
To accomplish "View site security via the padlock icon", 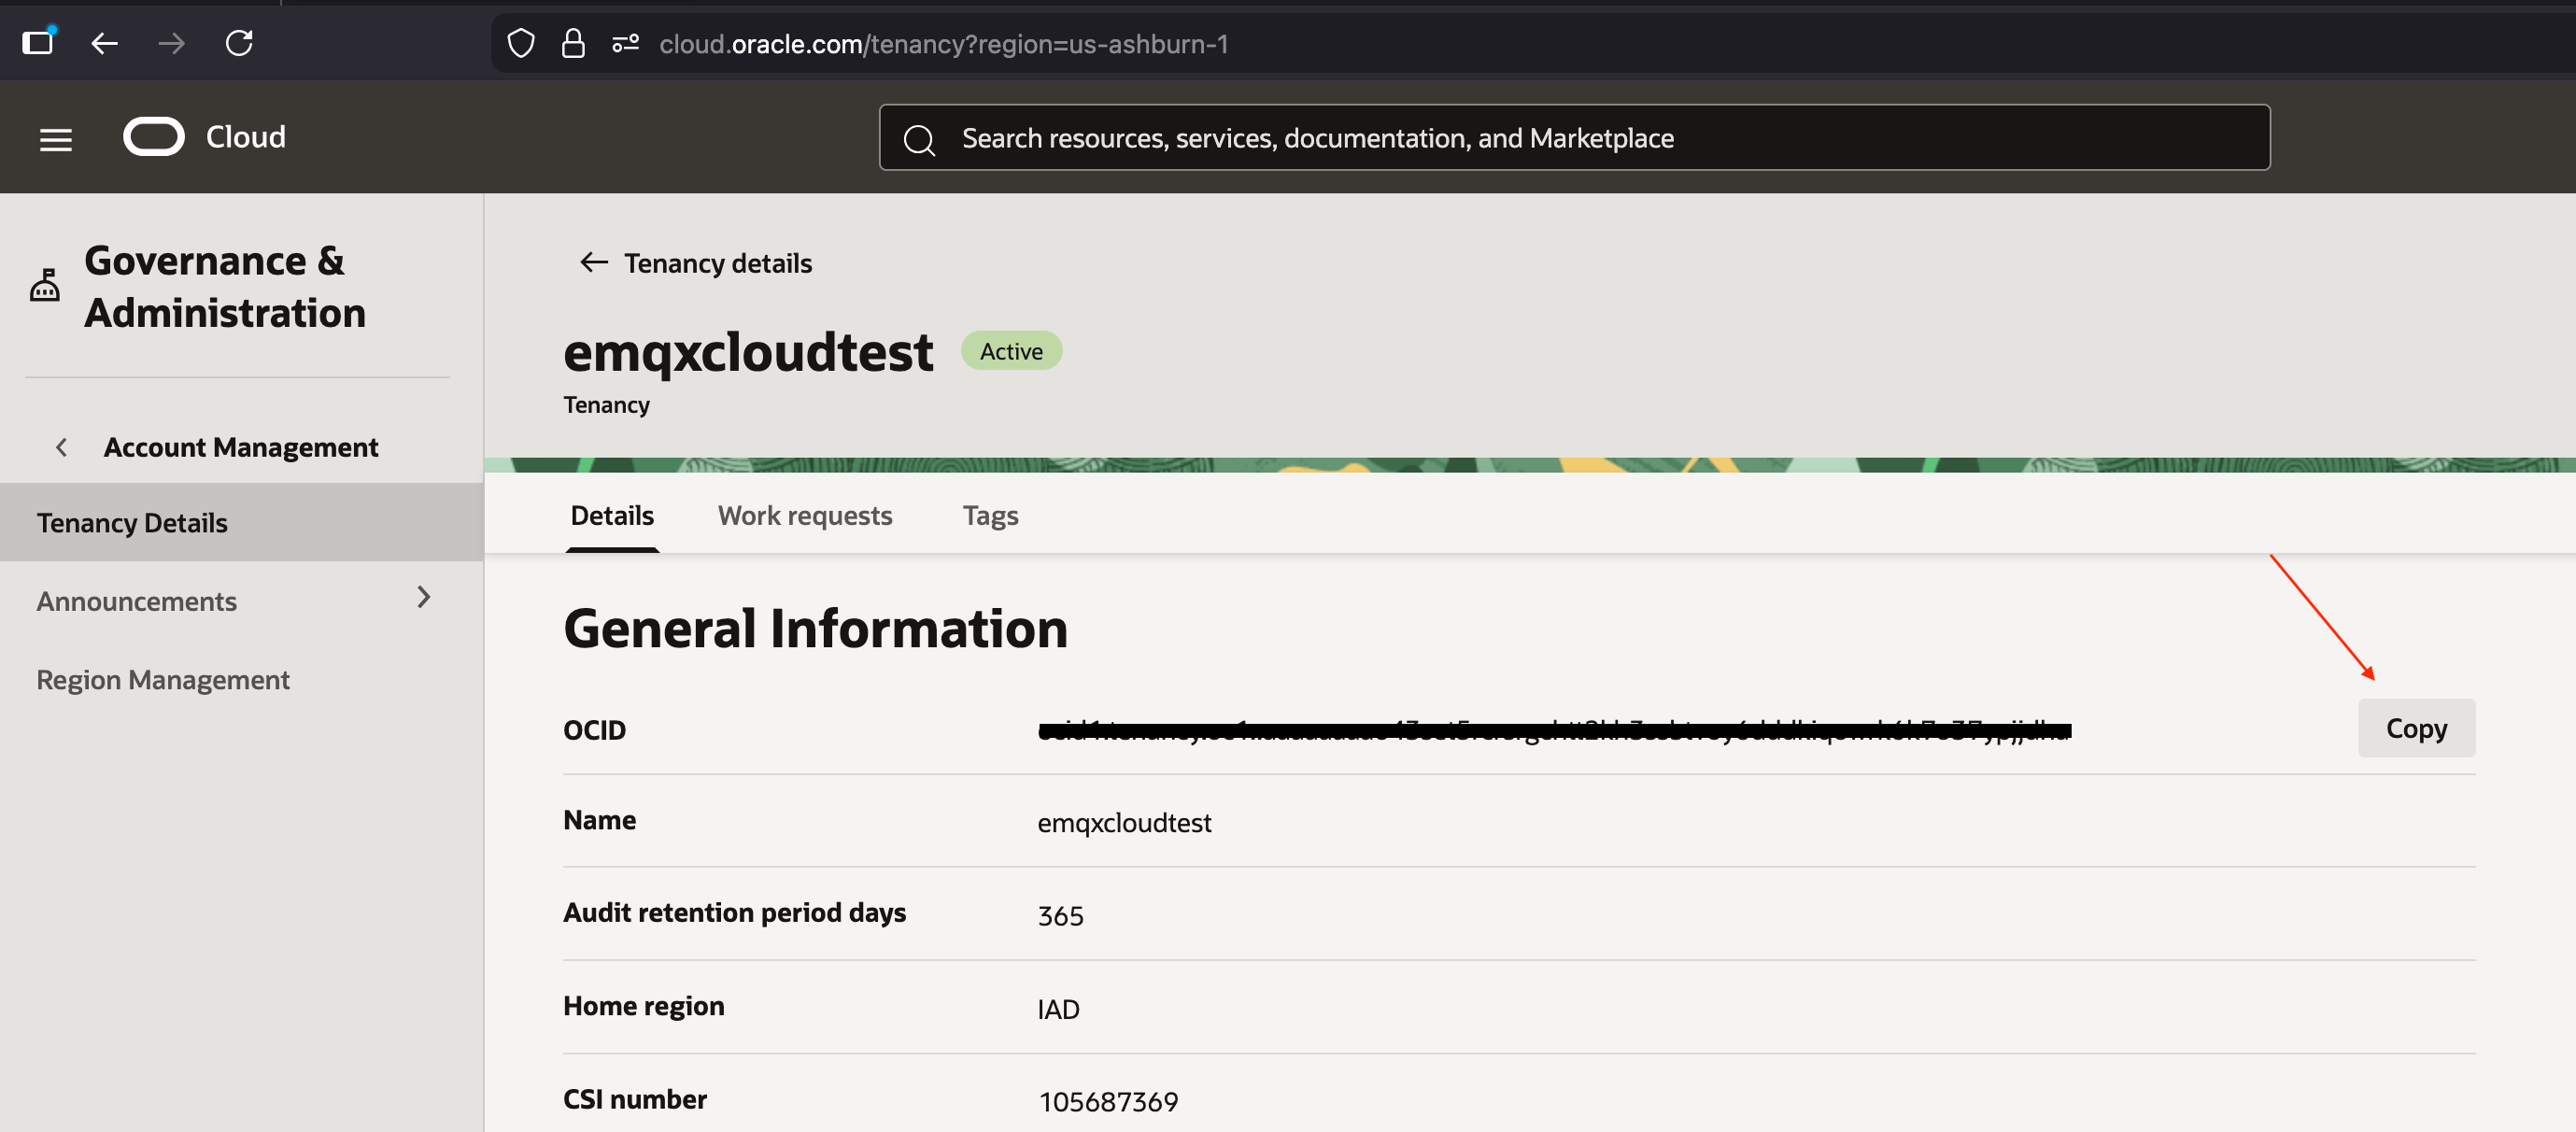I will click(573, 44).
